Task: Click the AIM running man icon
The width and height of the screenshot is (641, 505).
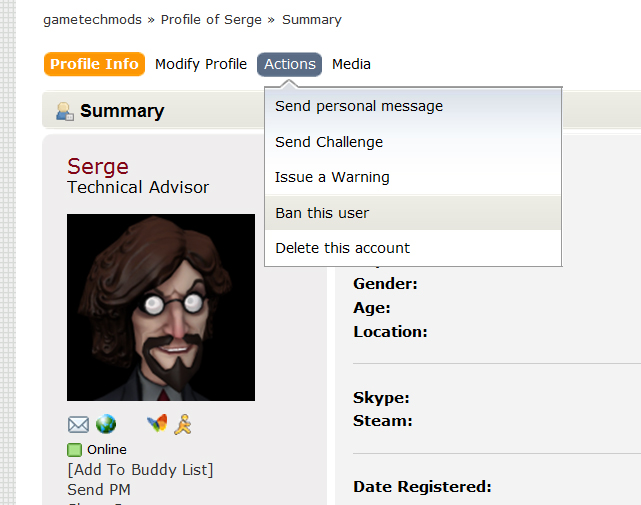Action: tap(183, 424)
